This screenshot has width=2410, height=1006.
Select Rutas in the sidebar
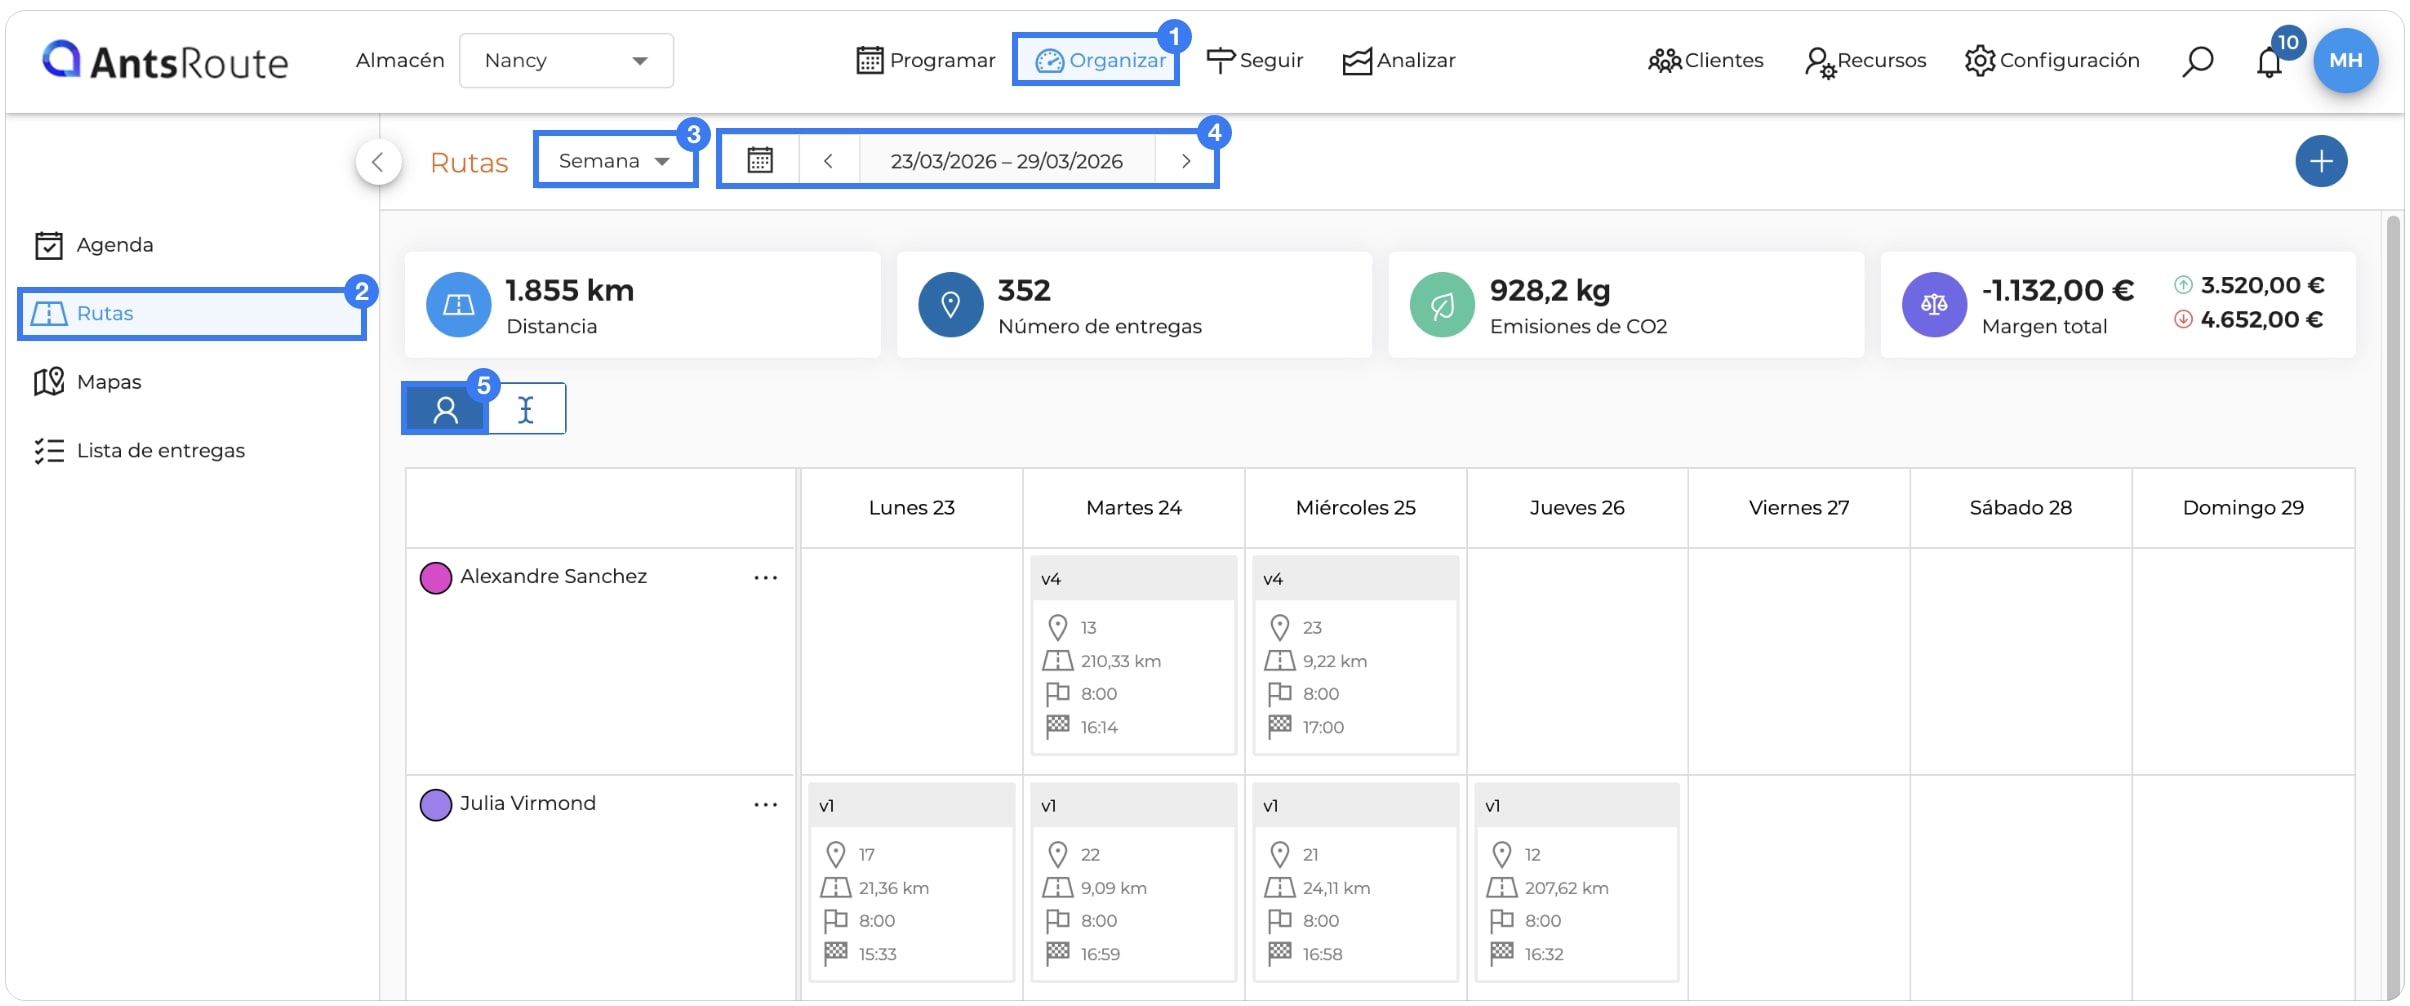click(191, 314)
